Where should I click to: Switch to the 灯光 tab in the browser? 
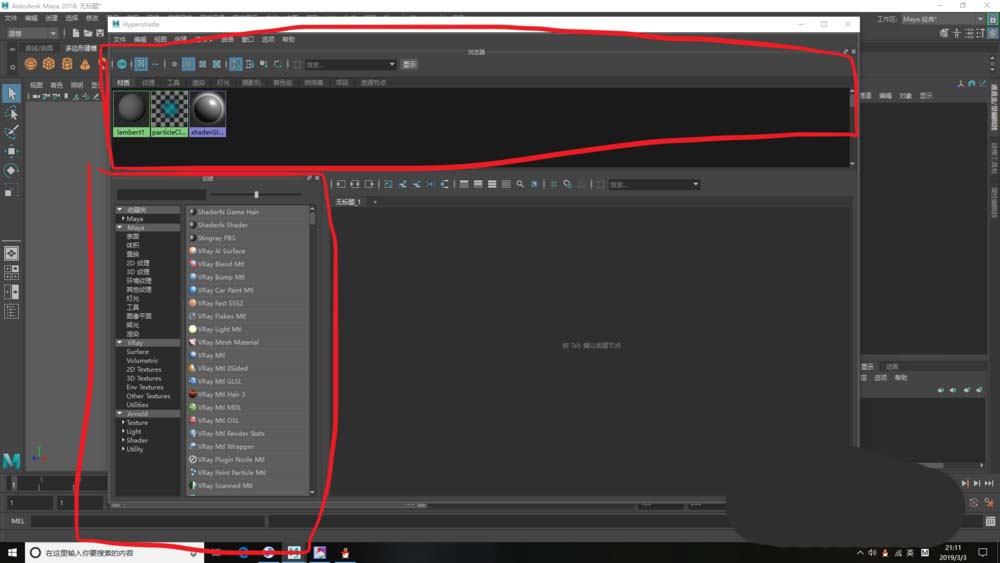point(223,83)
